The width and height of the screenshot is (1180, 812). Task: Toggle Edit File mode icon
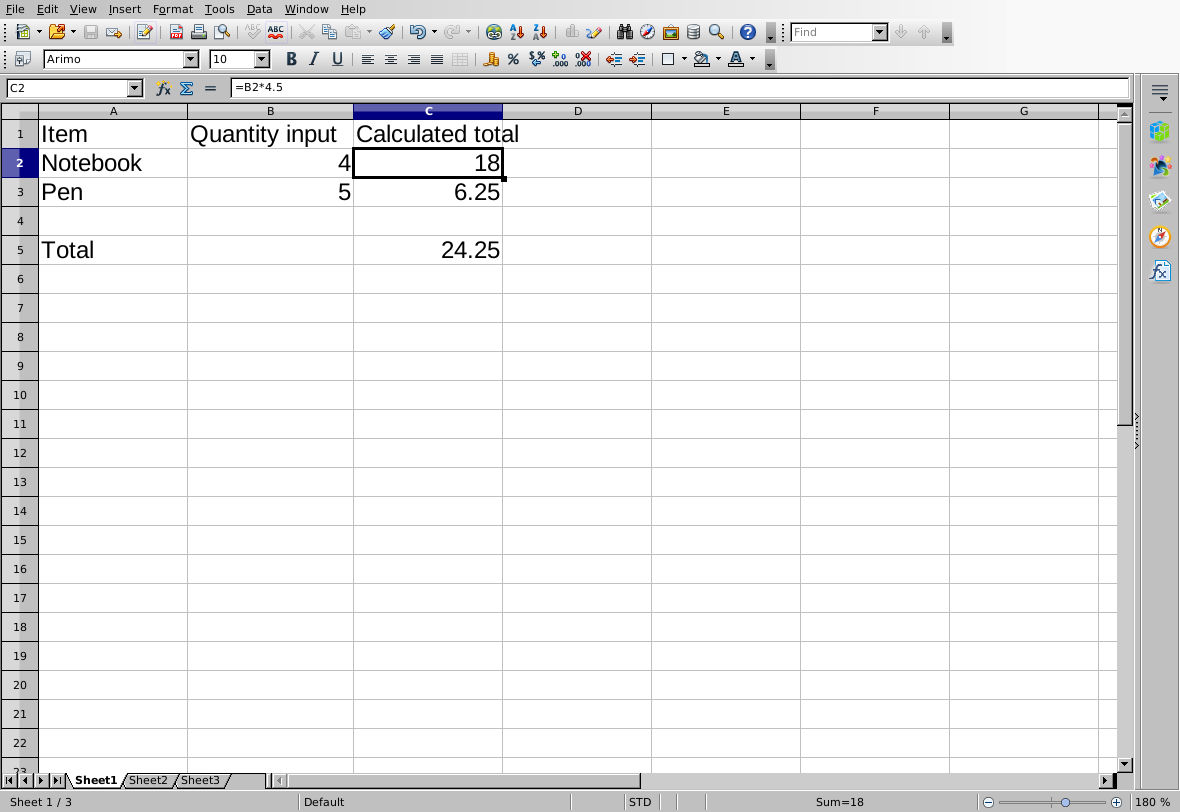(x=144, y=32)
